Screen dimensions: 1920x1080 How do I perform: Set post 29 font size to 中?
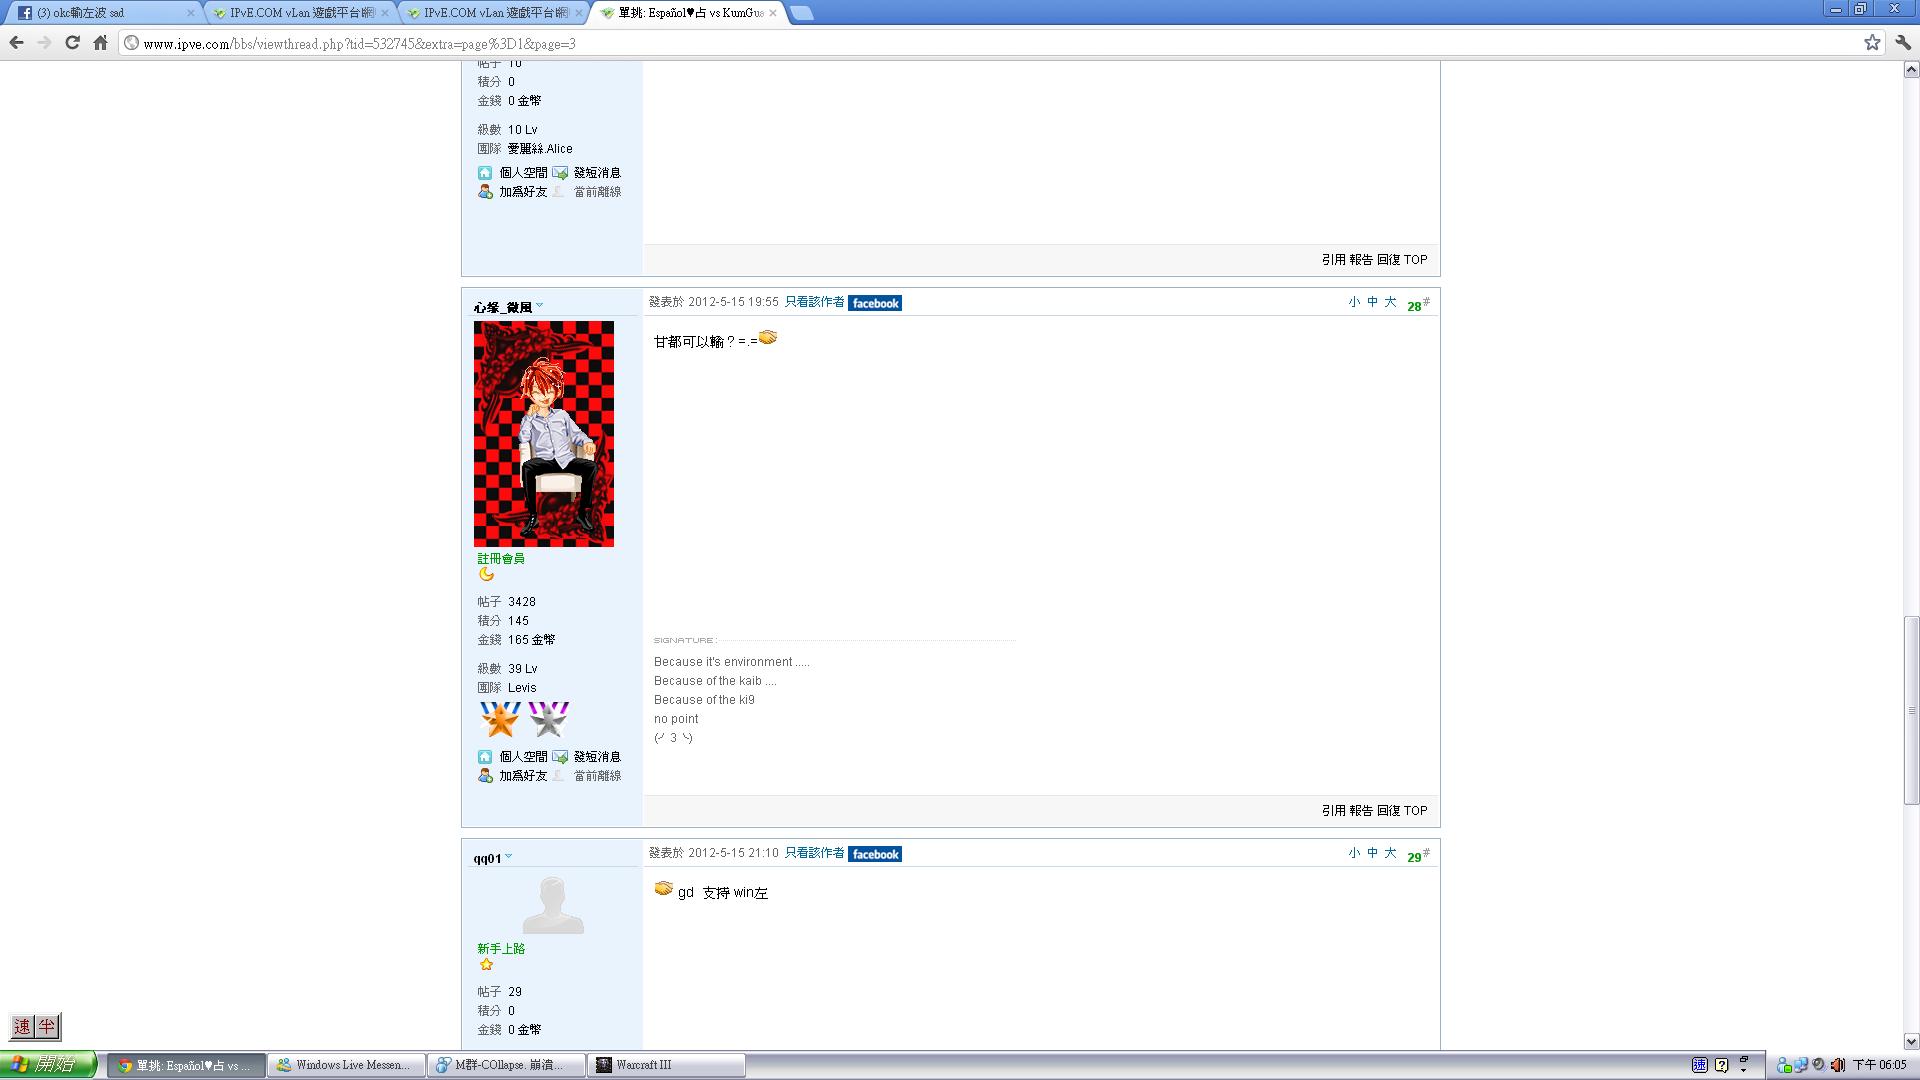pyautogui.click(x=1372, y=853)
